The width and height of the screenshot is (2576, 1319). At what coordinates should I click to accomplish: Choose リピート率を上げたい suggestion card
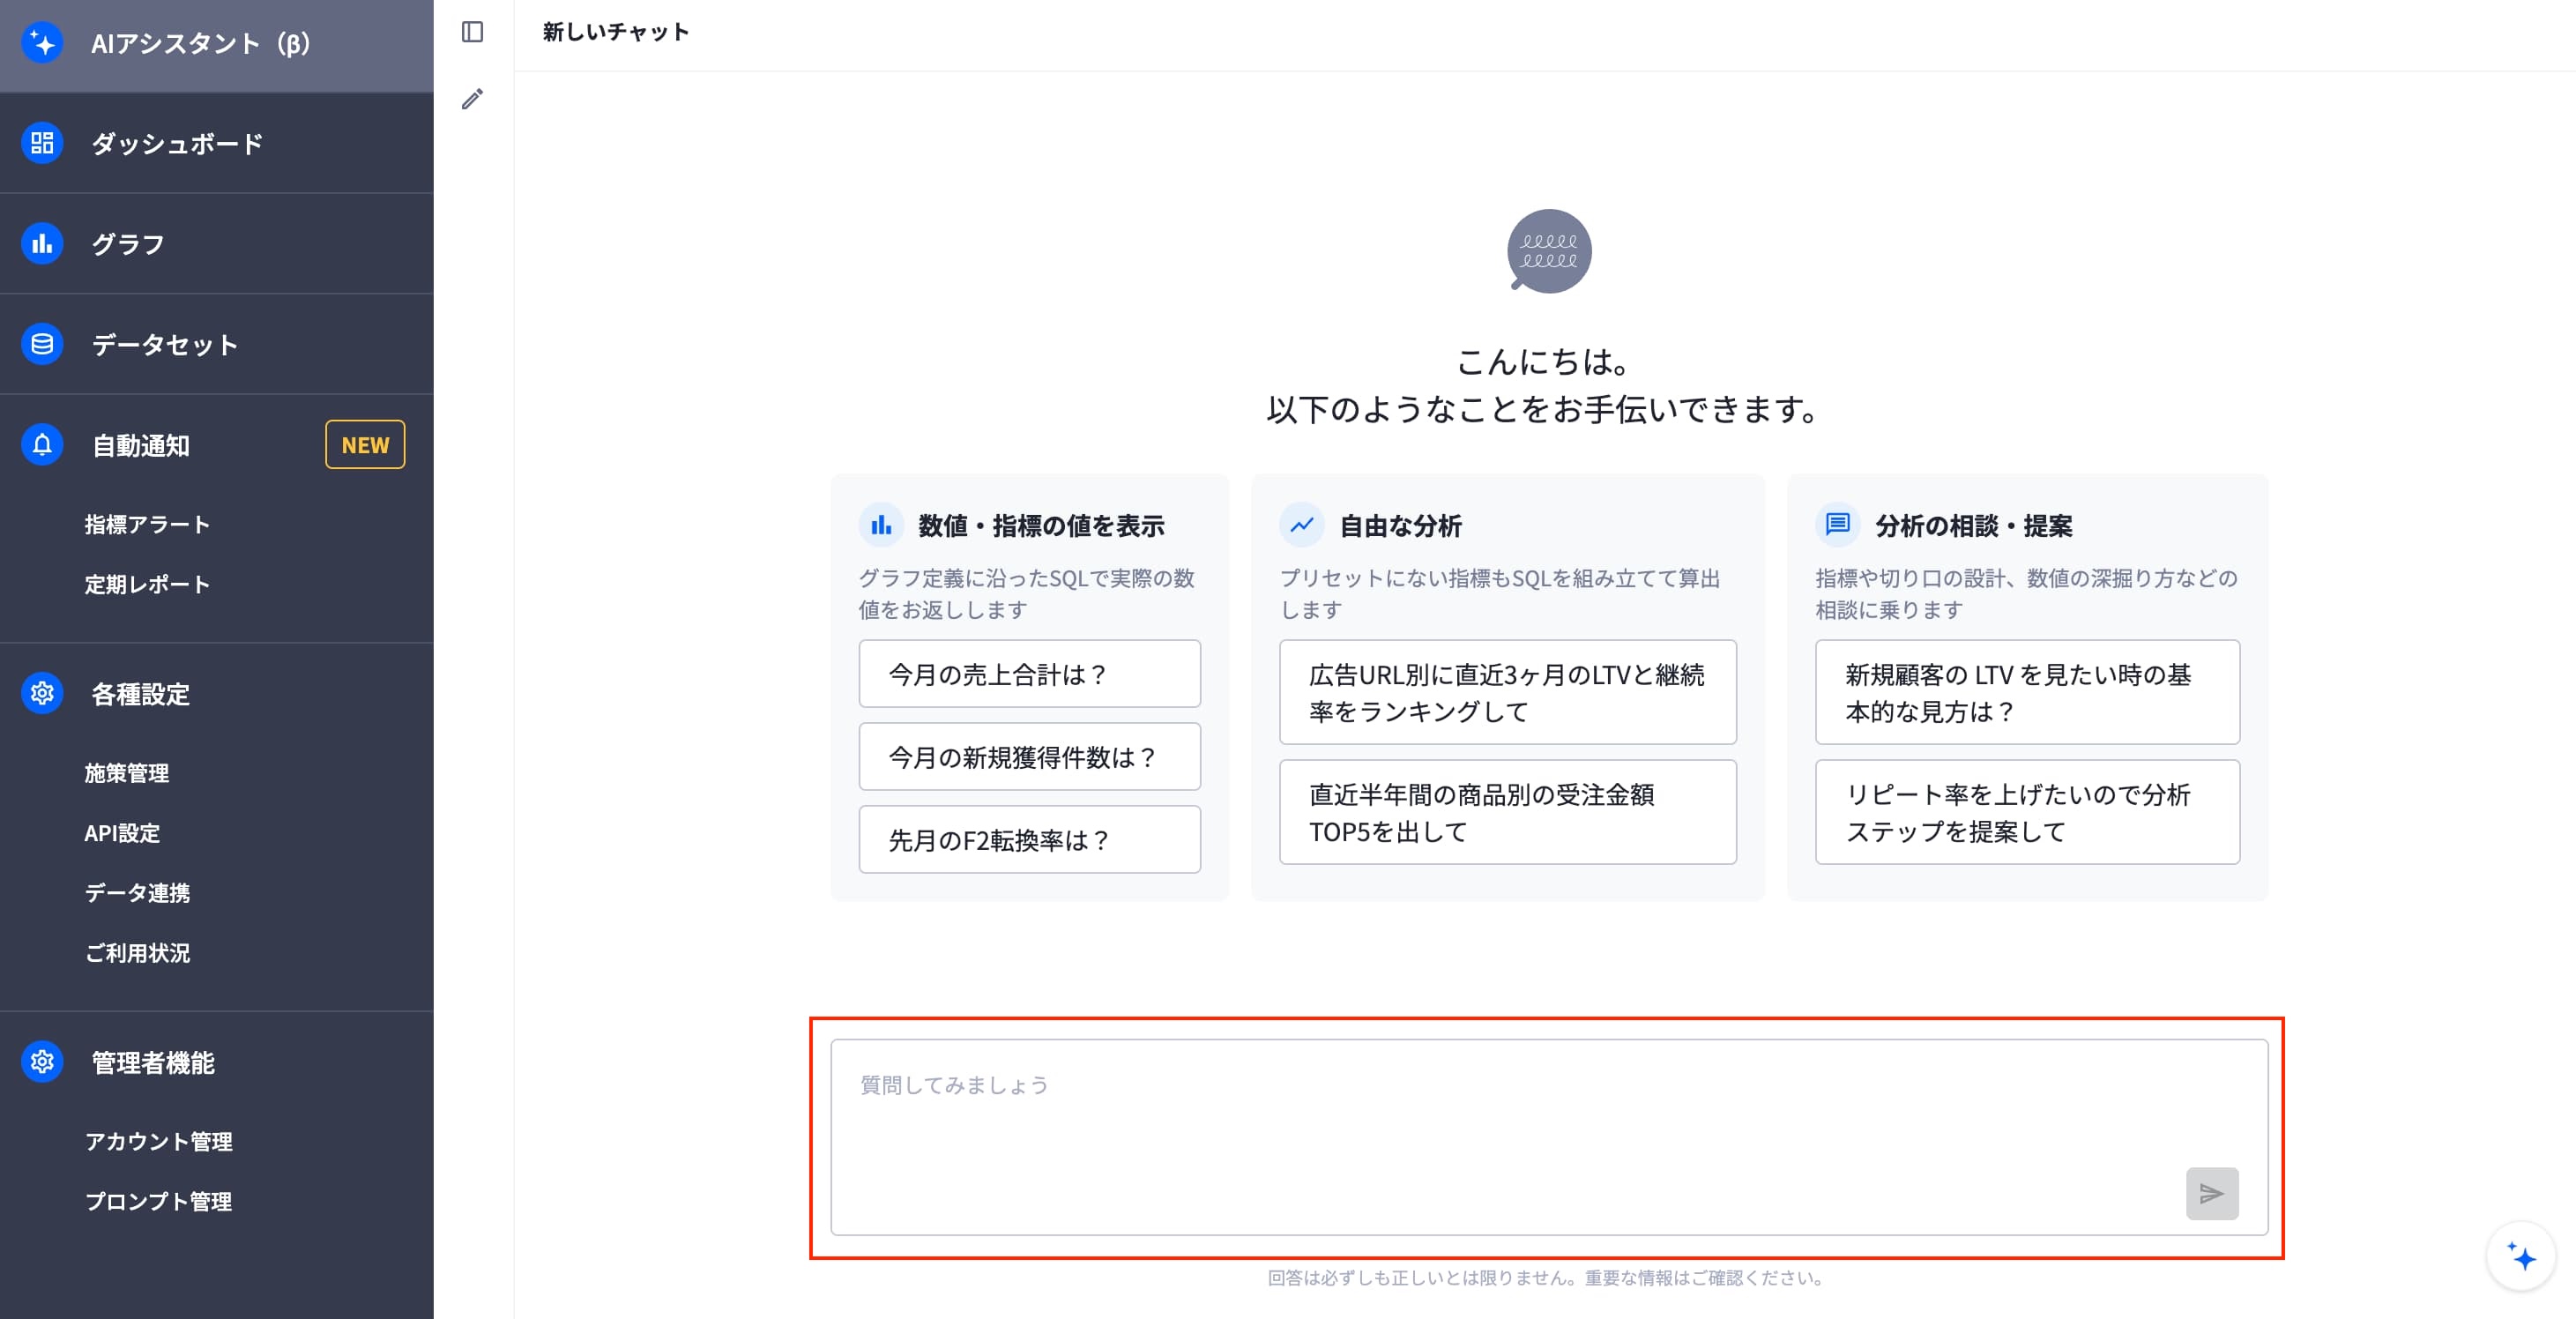2027,812
